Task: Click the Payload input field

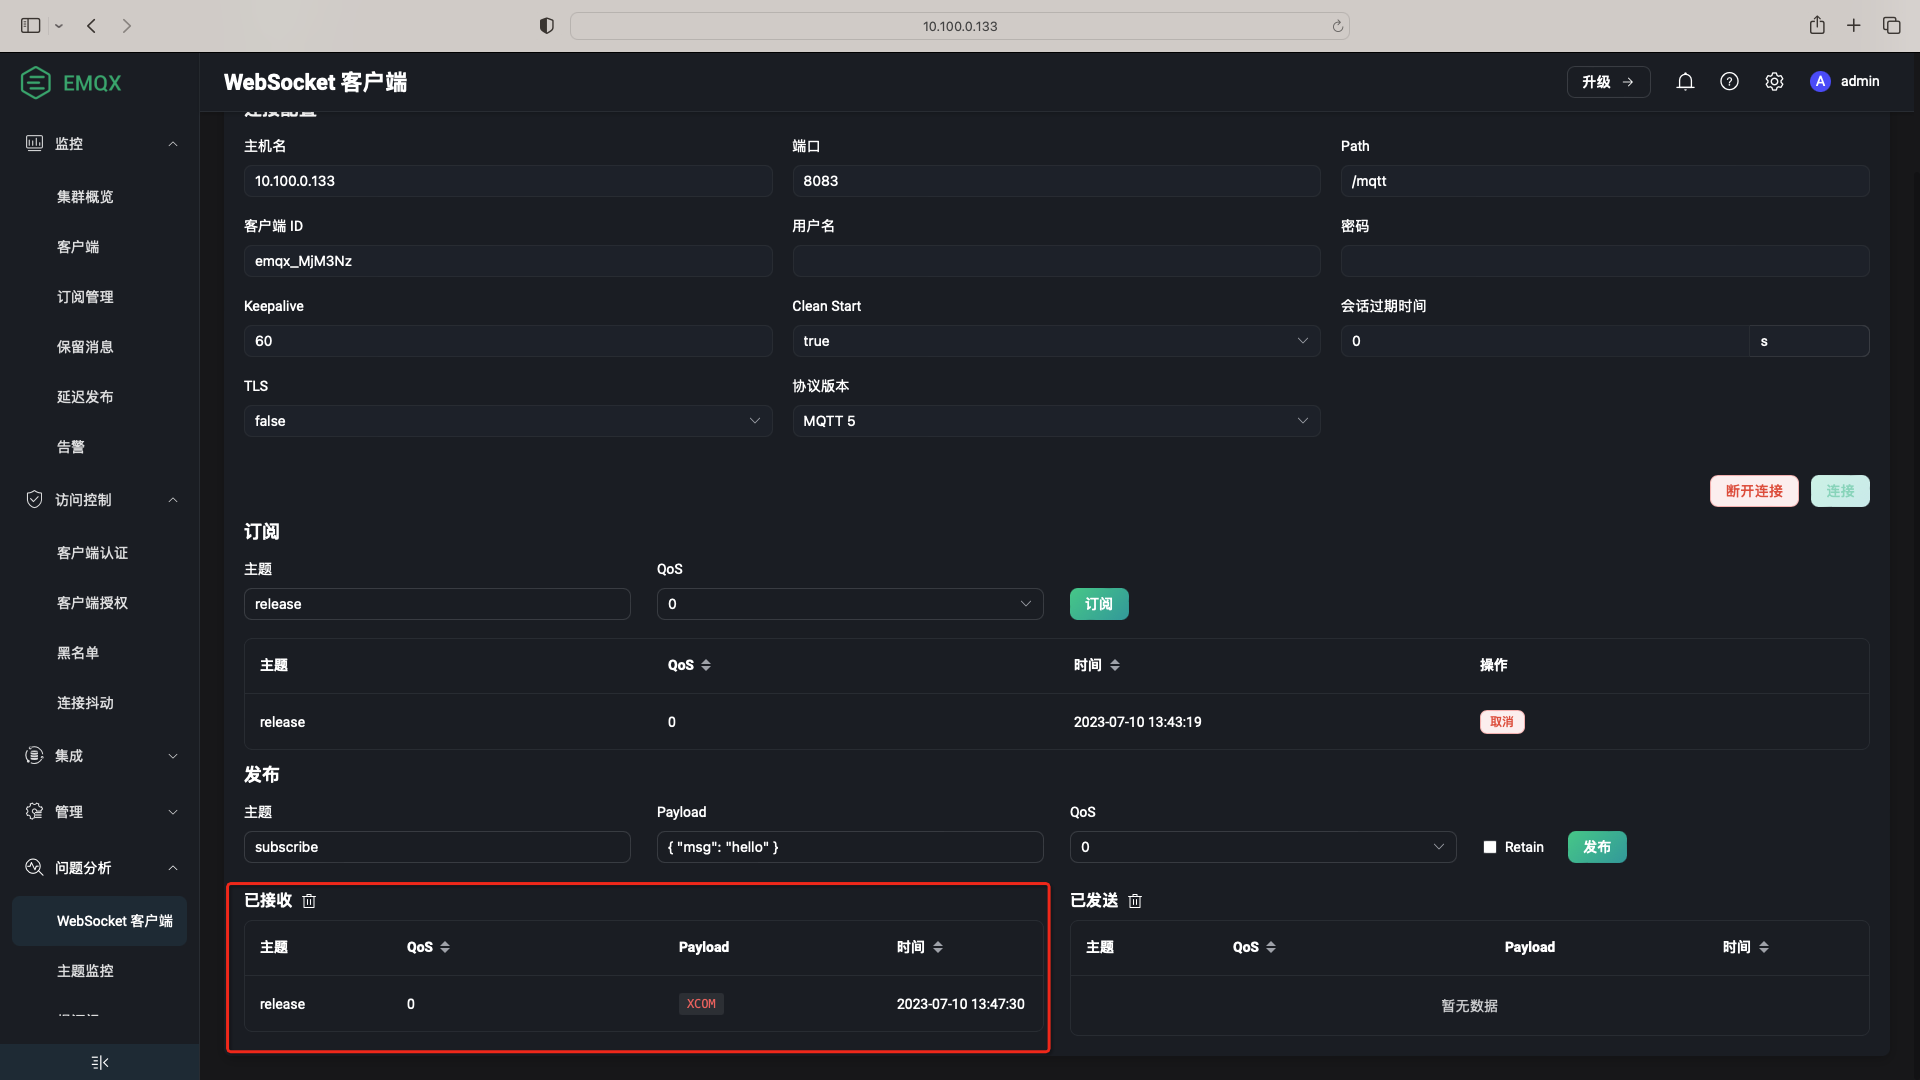Action: pyautogui.click(x=849, y=847)
